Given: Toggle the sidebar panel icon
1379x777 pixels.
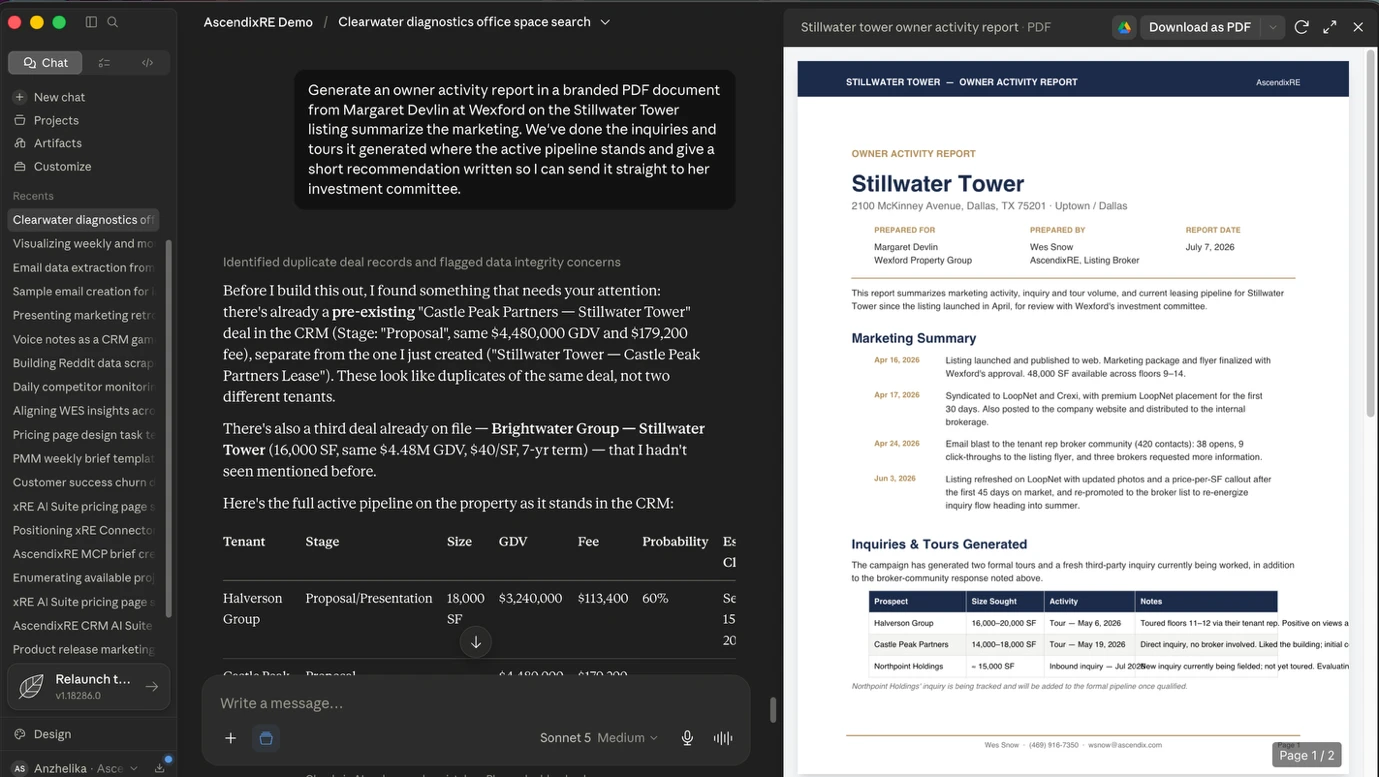Looking at the screenshot, I should tap(91, 22).
